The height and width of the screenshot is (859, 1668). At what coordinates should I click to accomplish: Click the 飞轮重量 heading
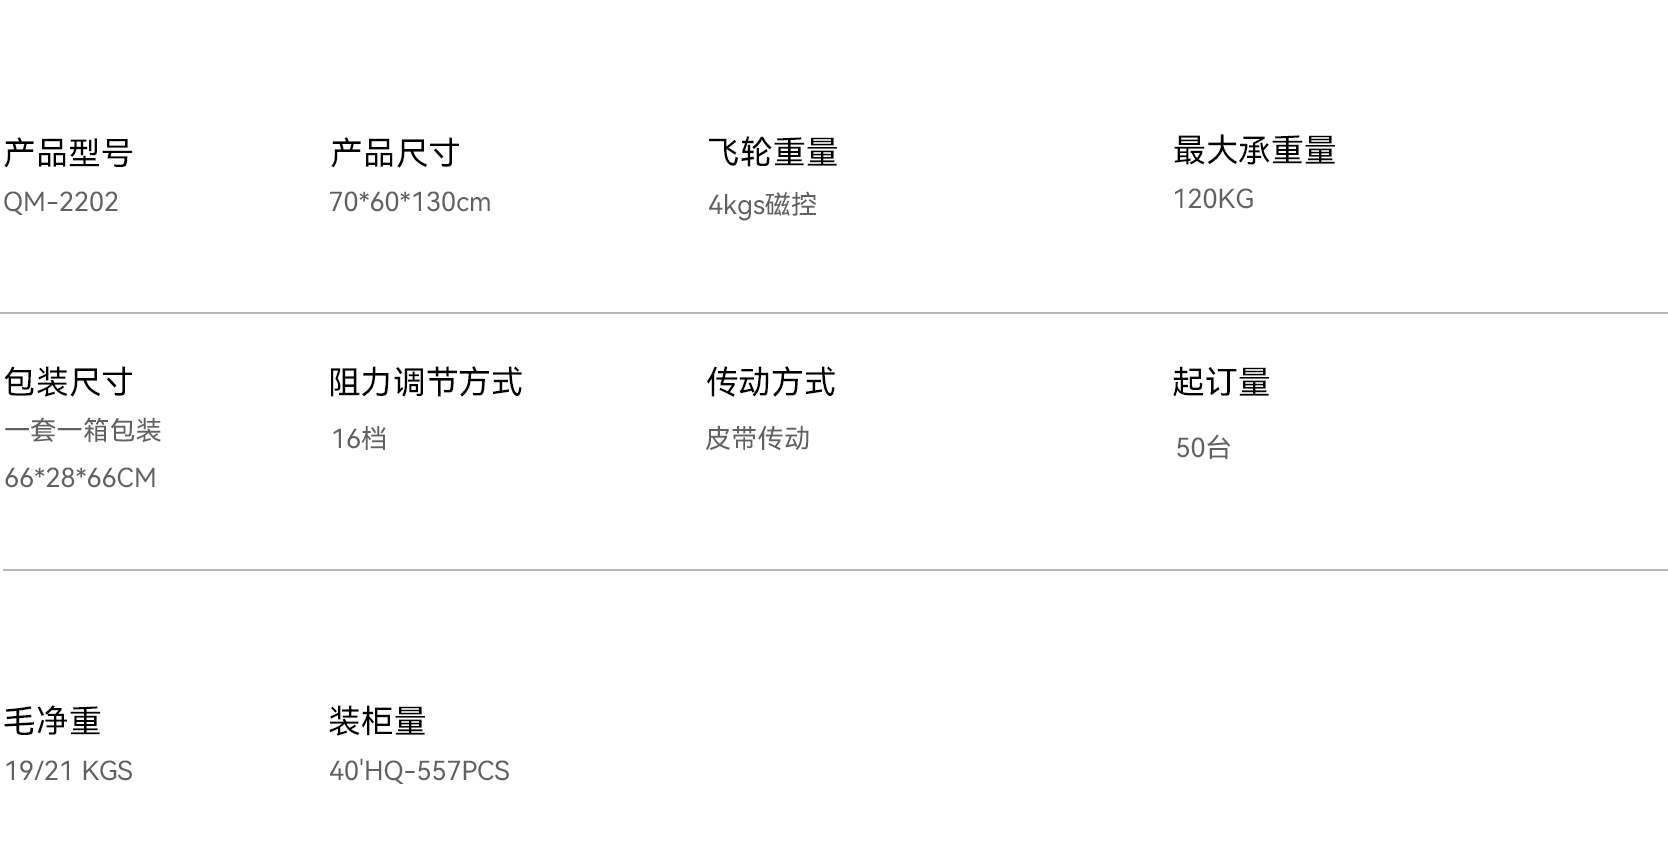point(773,152)
